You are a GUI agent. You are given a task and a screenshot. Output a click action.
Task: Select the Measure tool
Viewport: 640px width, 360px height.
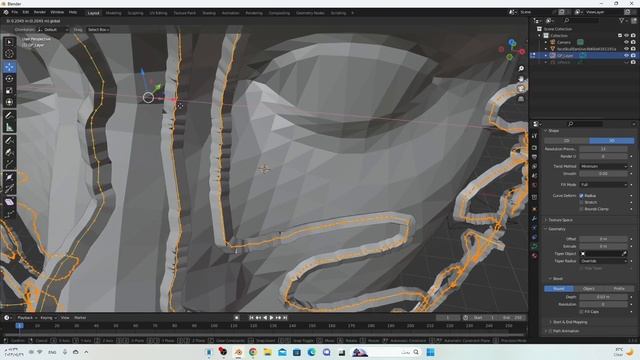tap(9, 127)
